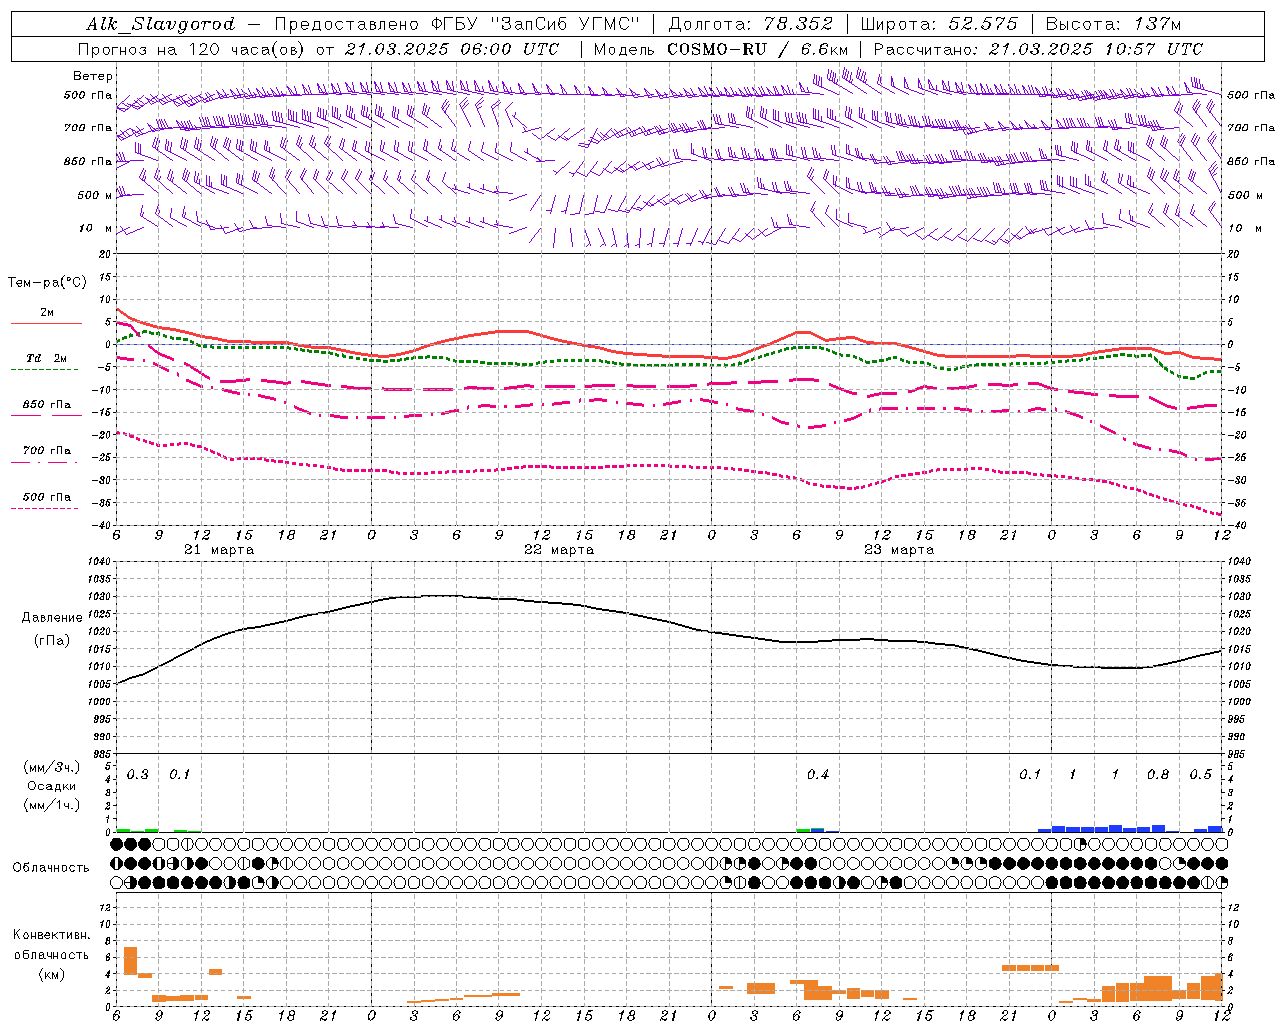The width and height of the screenshot is (1280, 1024).
Task: Click the 21 марта date label
Action: 219,550
